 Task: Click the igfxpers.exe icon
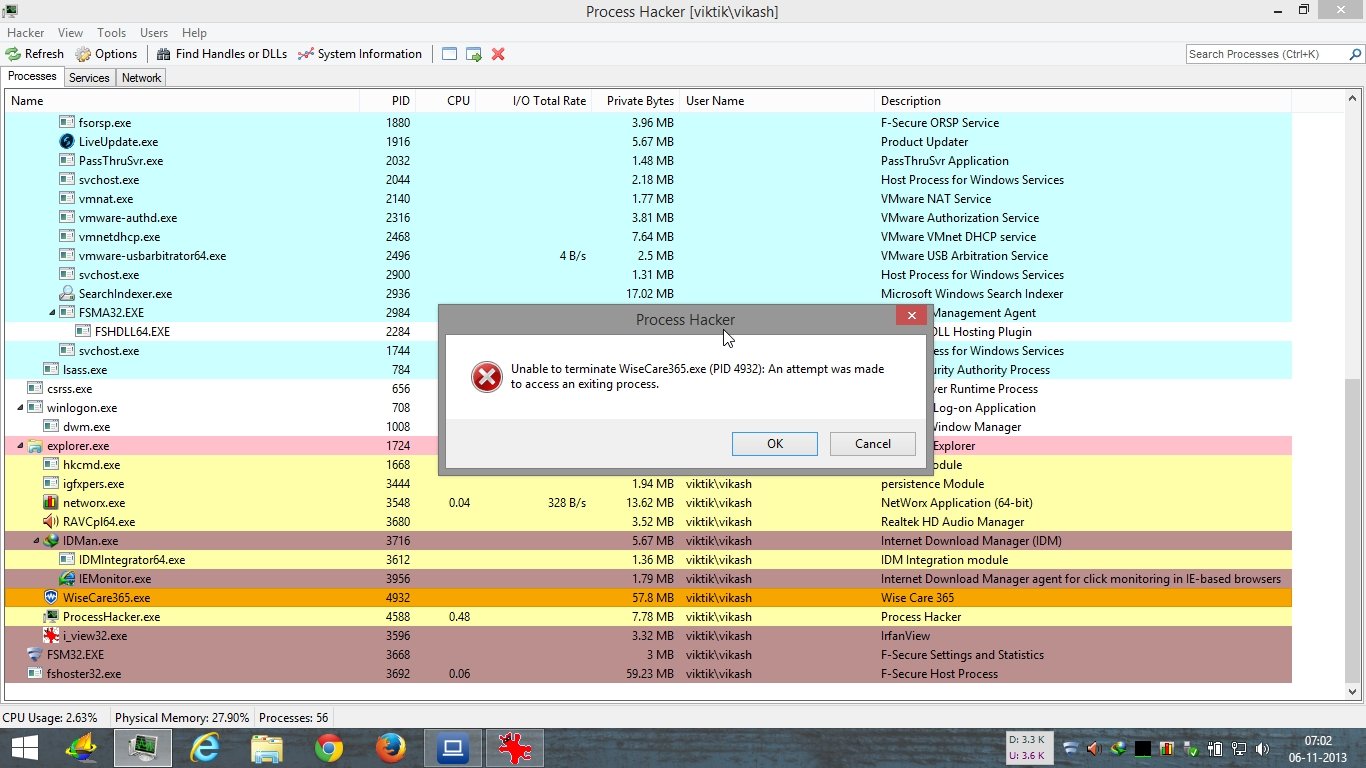pyautogui.click(x=51, y=484)
